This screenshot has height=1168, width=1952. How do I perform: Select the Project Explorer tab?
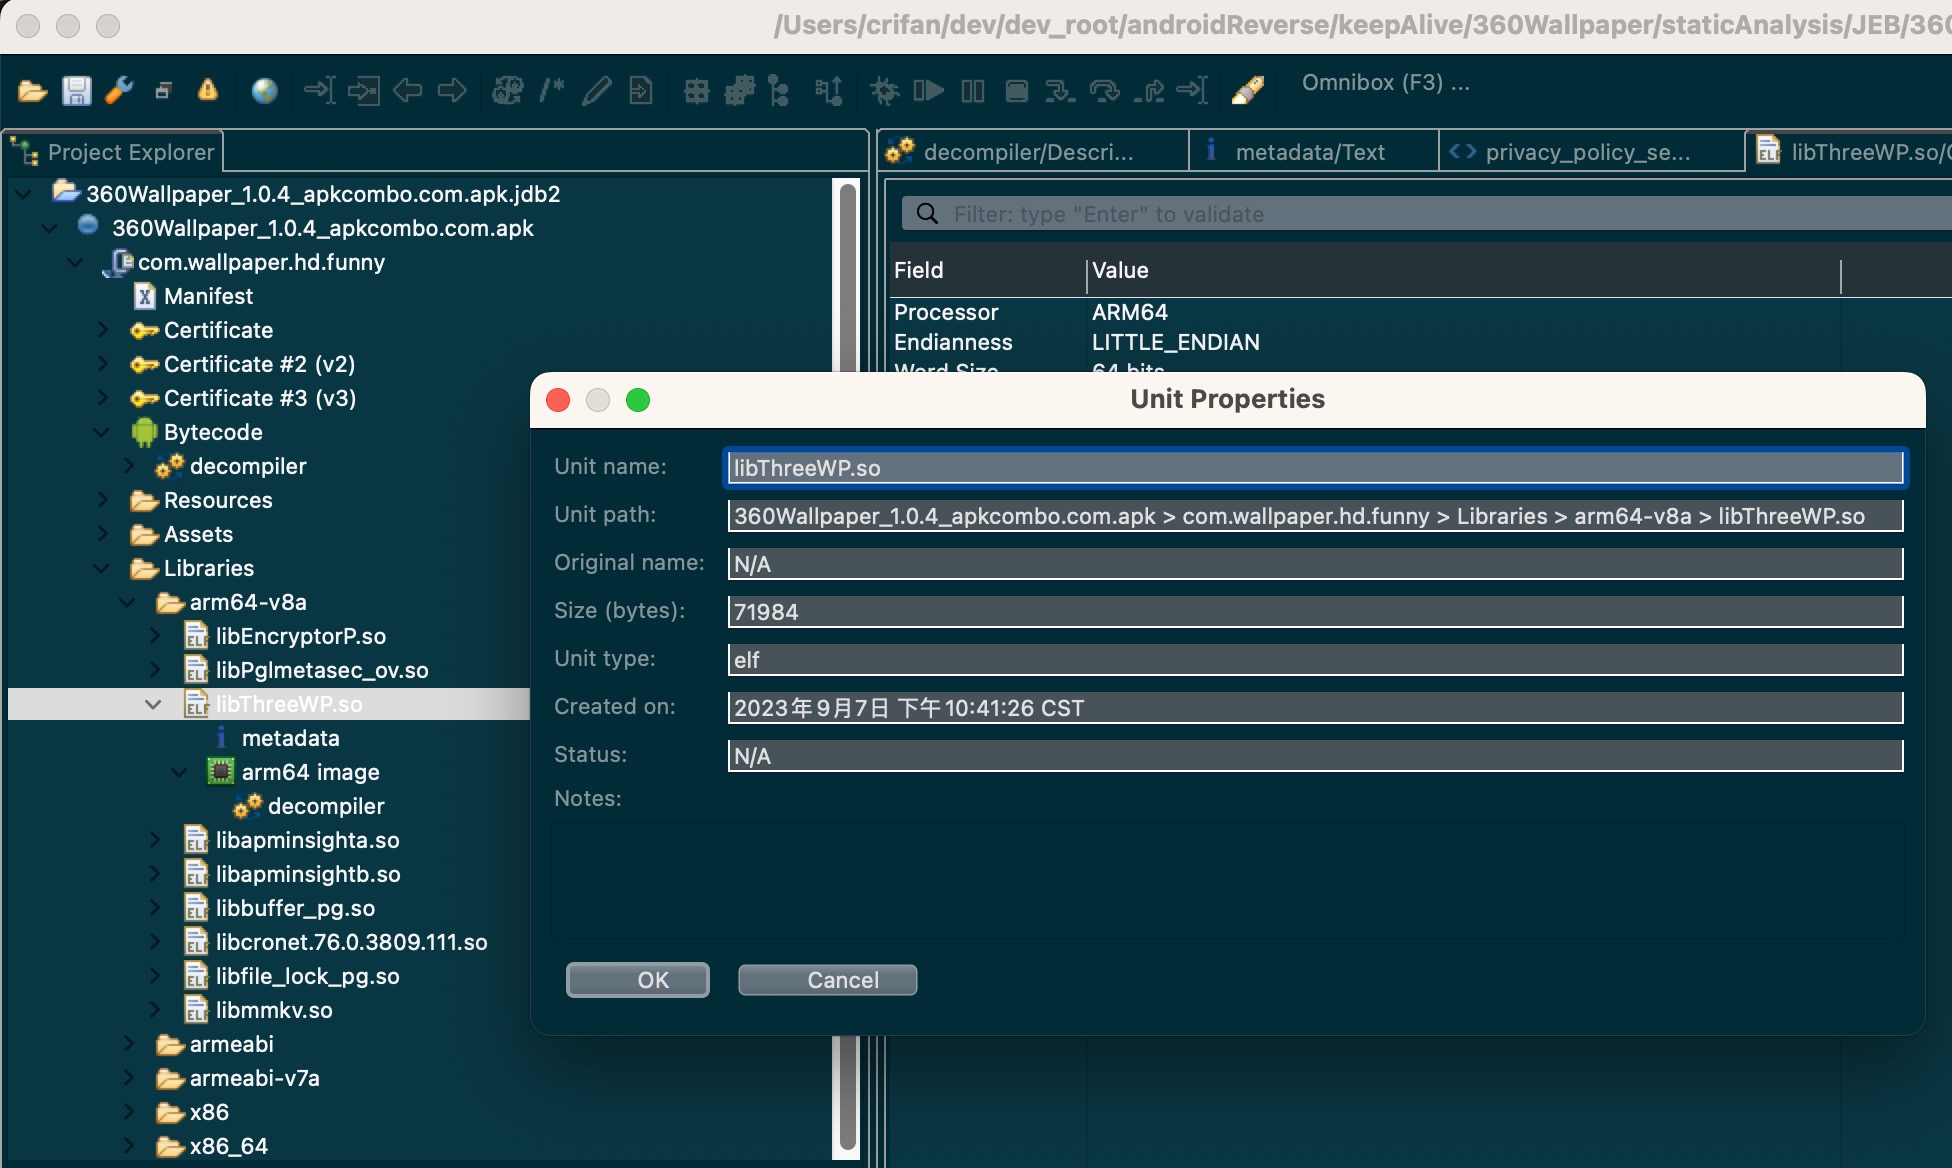pos(115,152)
